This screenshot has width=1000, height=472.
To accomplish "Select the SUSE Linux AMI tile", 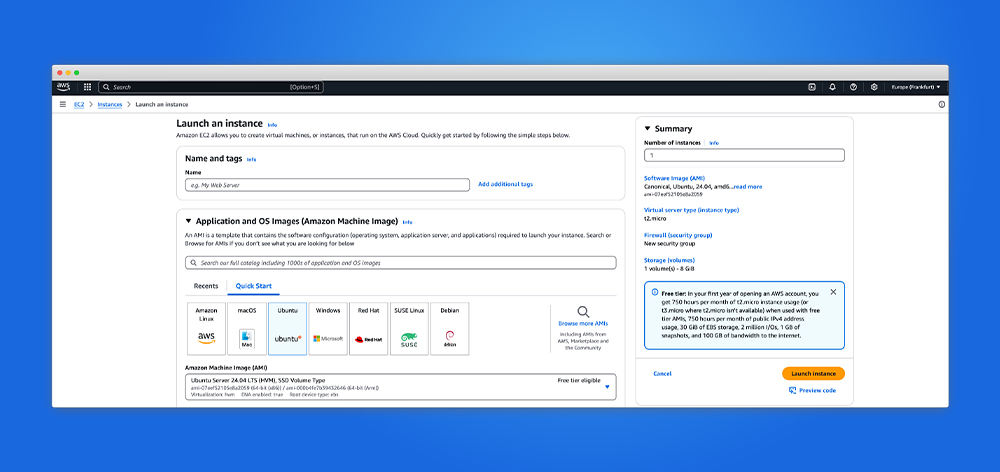I will pyautogui.click(x=409, y=328).
